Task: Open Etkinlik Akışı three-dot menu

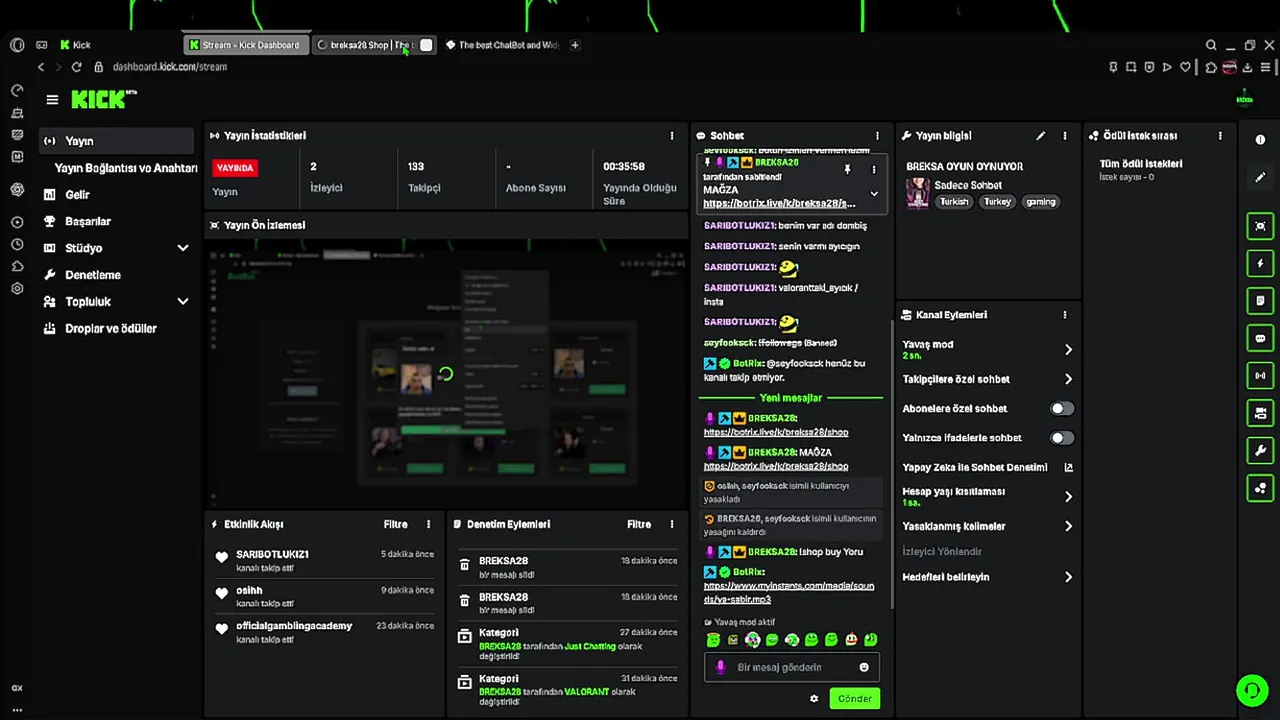Action: pos(428,525)
